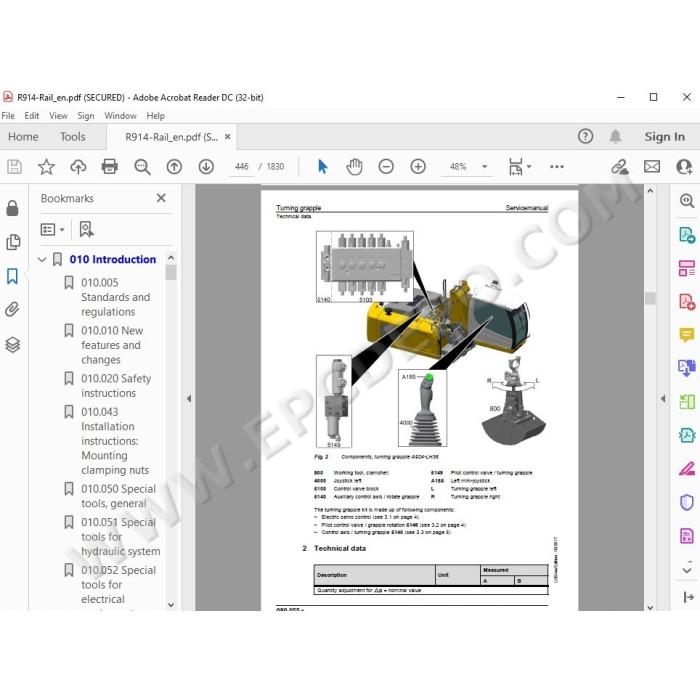Open the Find text magnifier
Screen dimensions: 700x700
[142, 167]
